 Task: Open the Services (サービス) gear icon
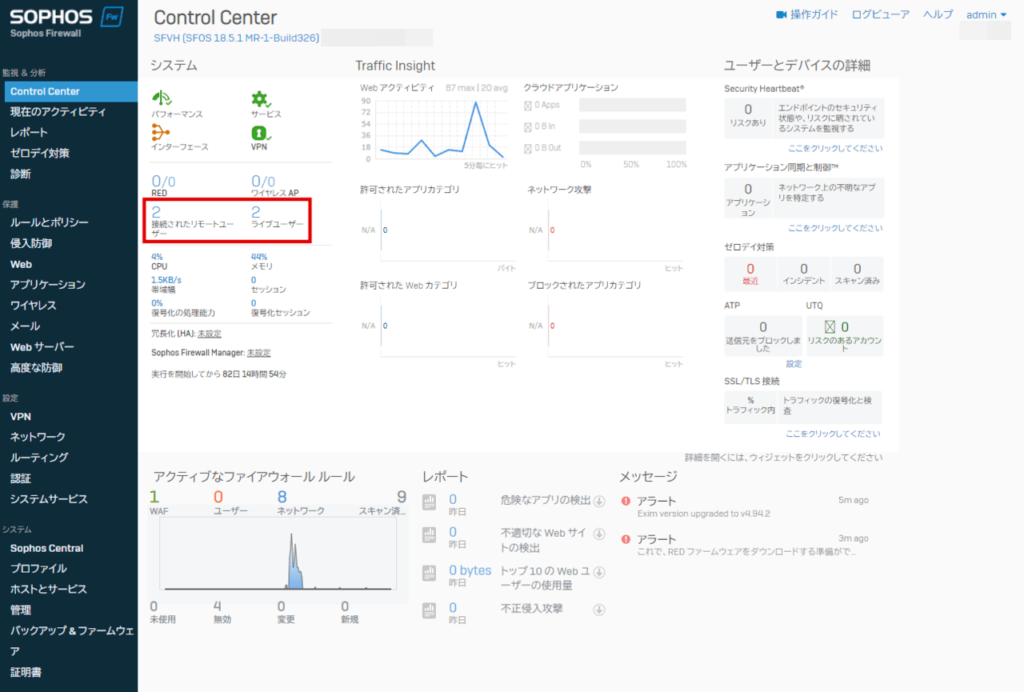coord(261,99)
